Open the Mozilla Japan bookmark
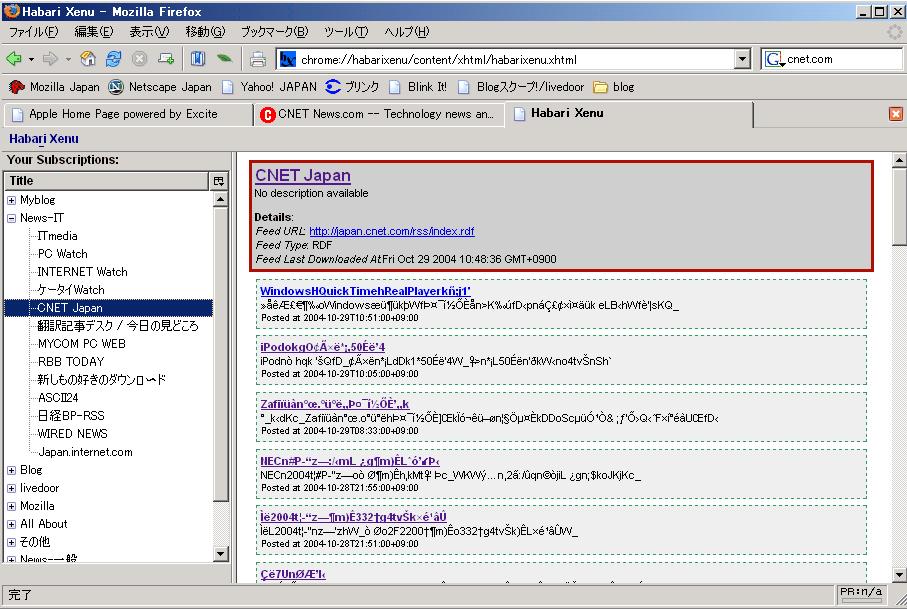Screen dimensions: 907x609 click(x=54, y=87)
